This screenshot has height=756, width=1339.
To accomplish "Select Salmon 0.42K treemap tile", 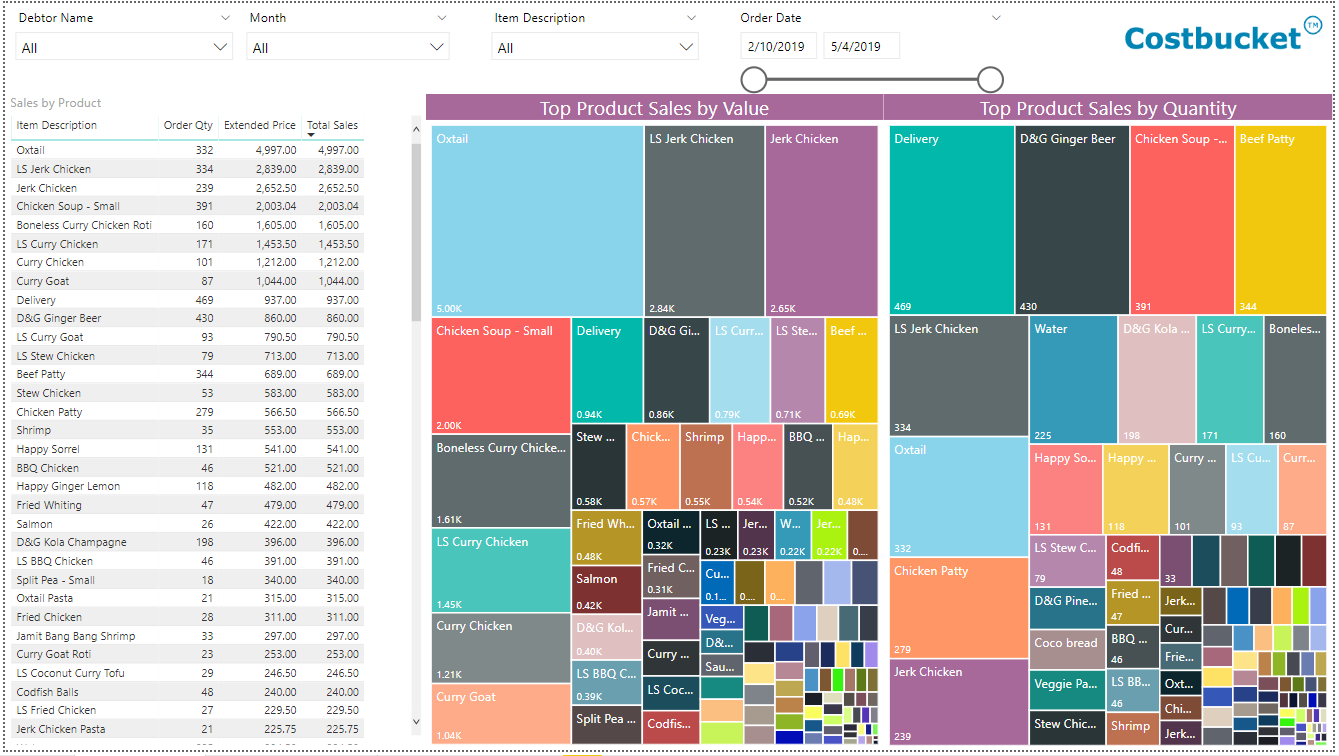I will pos(606,590).
